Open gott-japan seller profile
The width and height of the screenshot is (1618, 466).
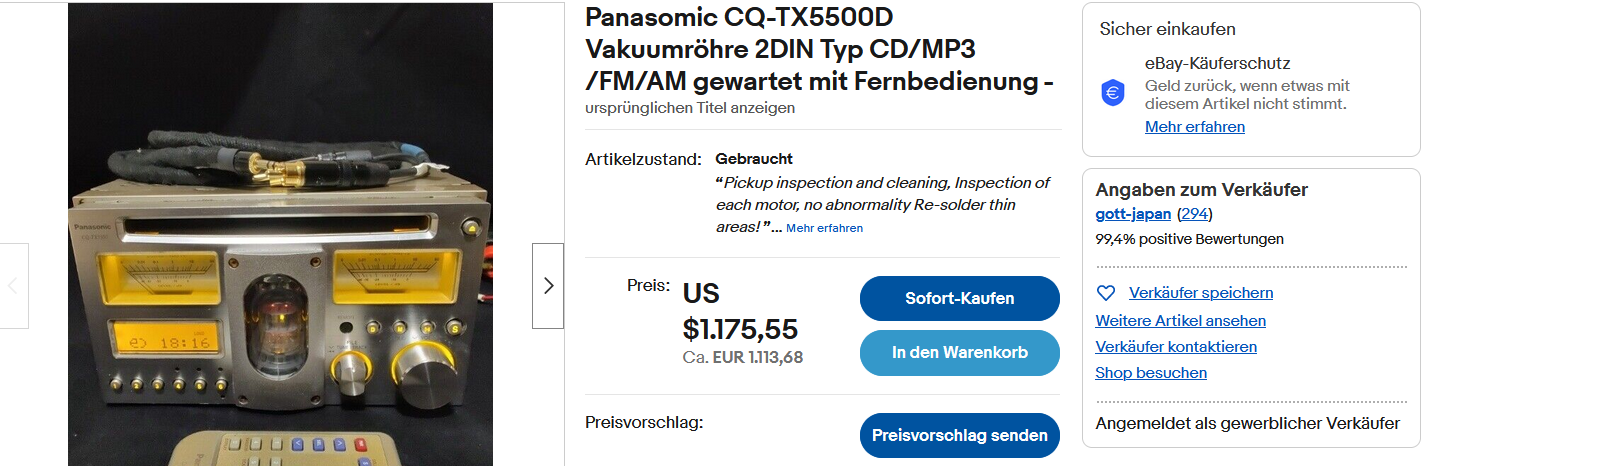[x=1133, y=214]
